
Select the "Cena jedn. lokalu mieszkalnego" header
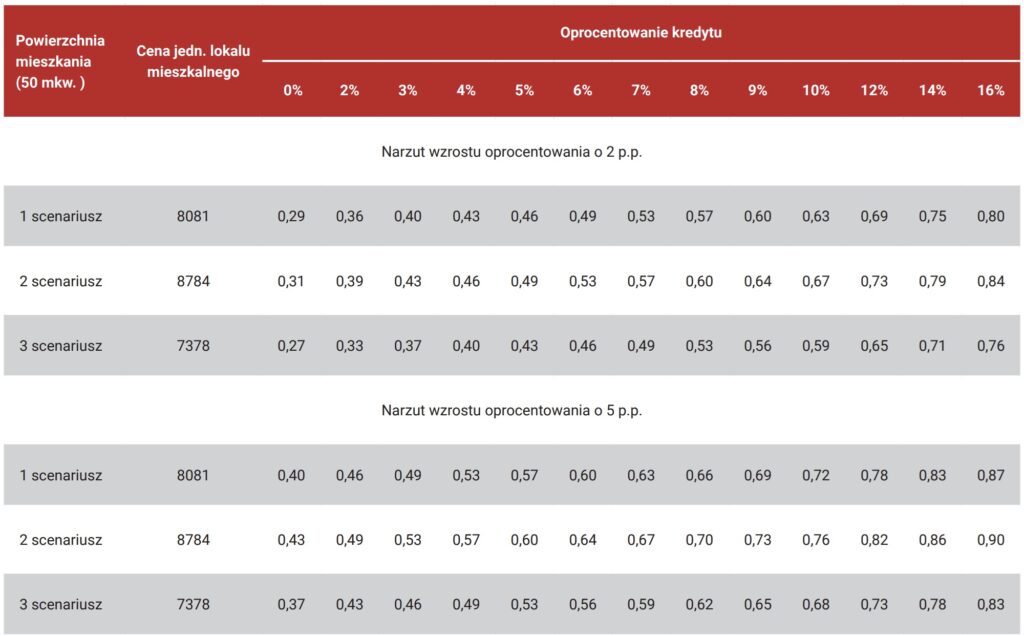(x=193, y=61)
